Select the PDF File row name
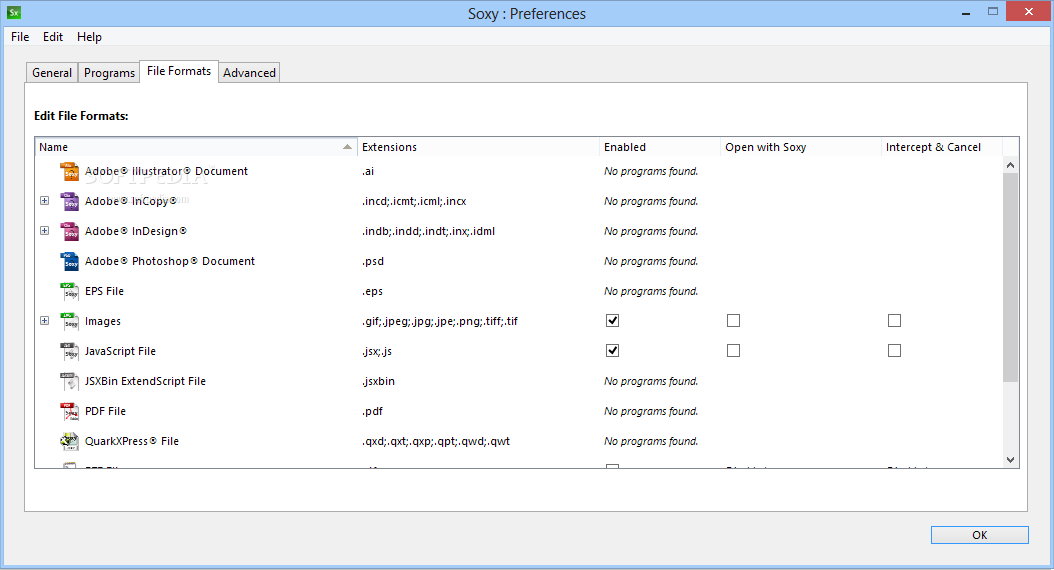1054x570 pixels. [x=106, y=411]
